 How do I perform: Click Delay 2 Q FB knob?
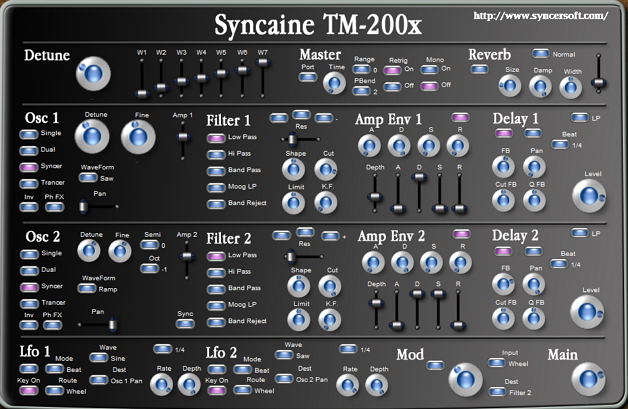point(534,318)
